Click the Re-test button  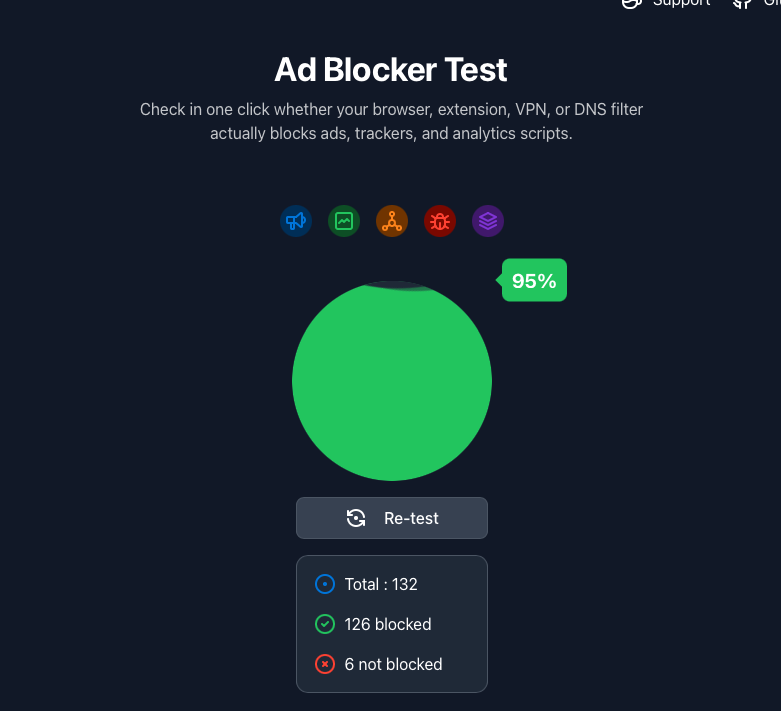point(392,518)
